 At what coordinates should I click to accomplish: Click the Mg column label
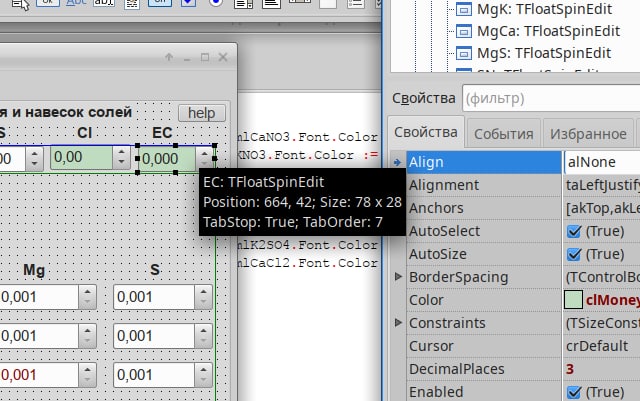[34, 270]
